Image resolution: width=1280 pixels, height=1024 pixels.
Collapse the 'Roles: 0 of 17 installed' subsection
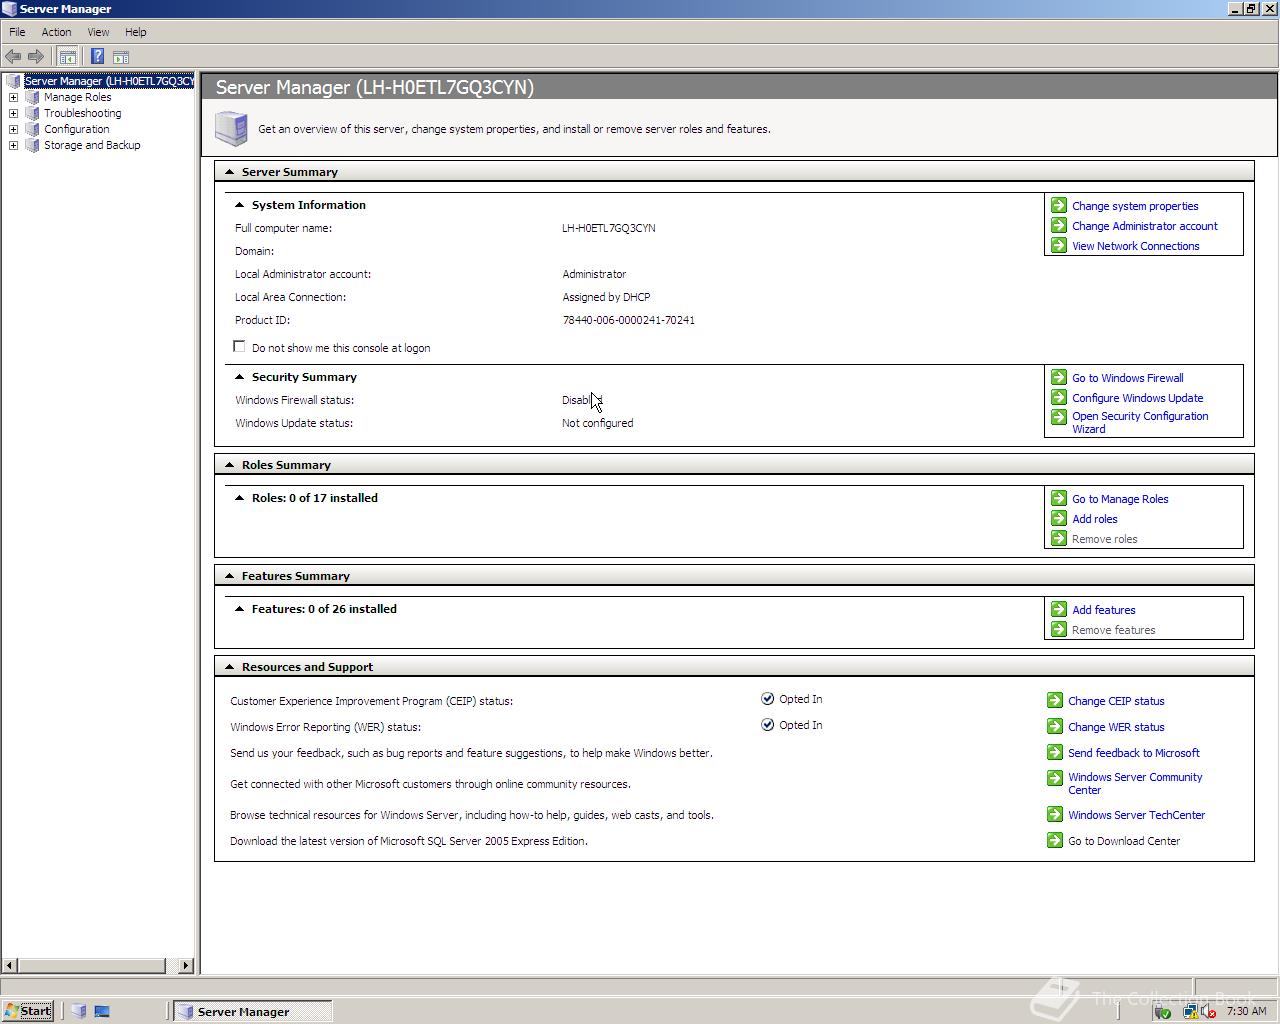[x=239, y=498]
